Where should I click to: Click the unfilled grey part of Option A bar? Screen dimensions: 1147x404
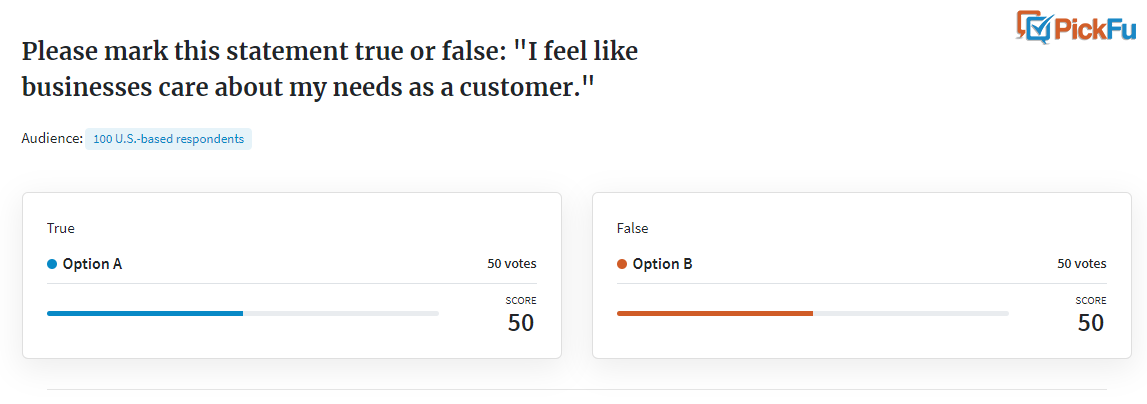pyautogui.click(x=341, y=313)
